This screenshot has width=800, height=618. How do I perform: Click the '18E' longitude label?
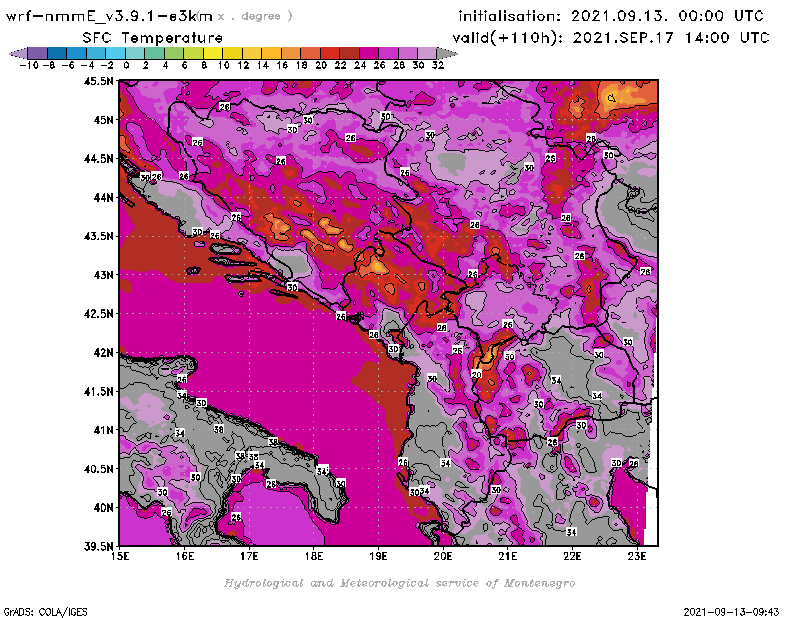314,556
